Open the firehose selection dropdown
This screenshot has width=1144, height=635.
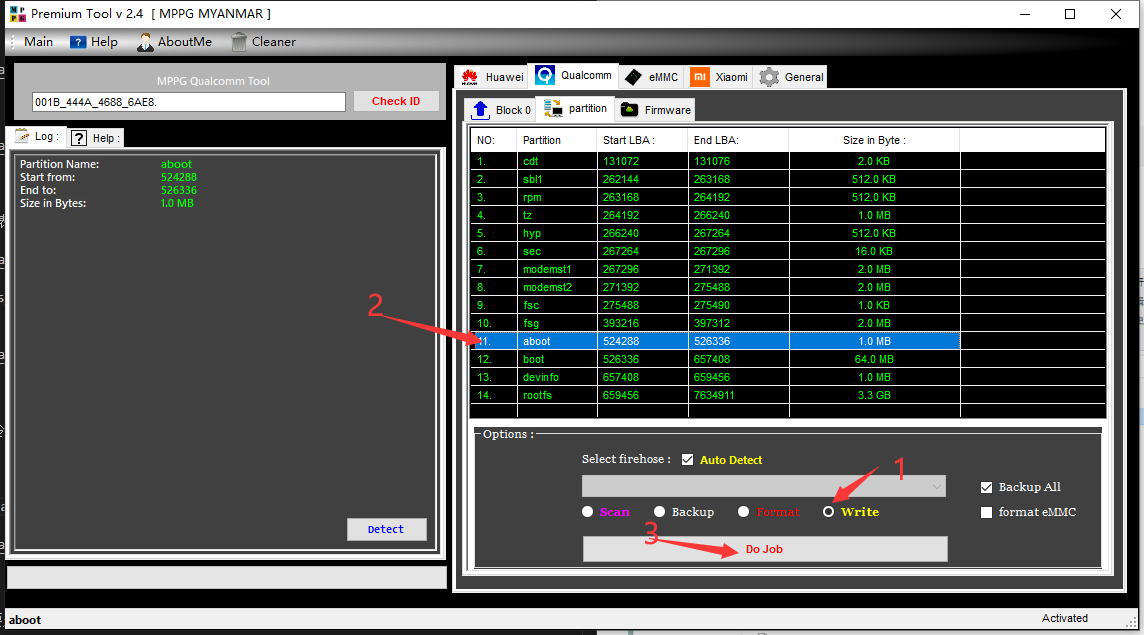pos(764,486)
